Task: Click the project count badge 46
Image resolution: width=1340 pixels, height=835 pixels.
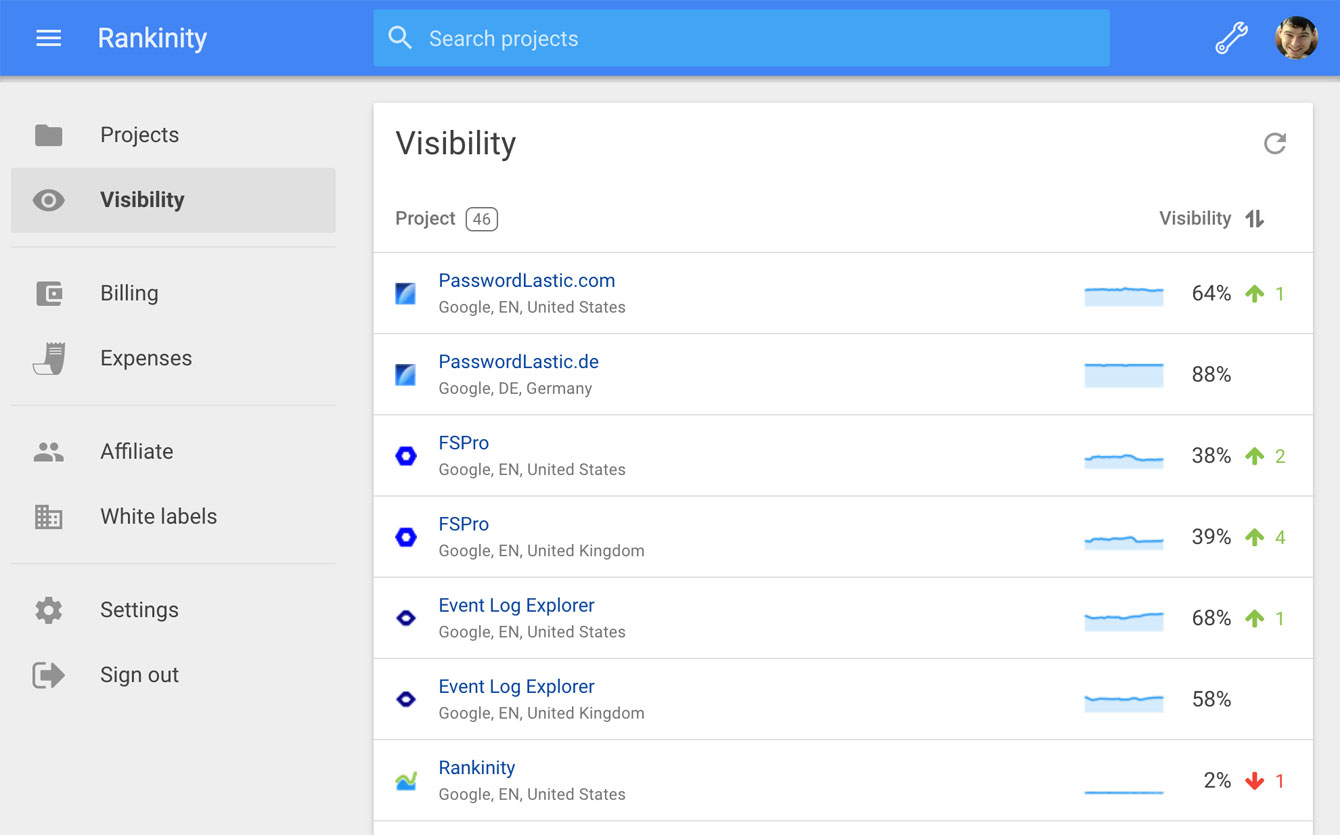Action: [x=482, y=219]
